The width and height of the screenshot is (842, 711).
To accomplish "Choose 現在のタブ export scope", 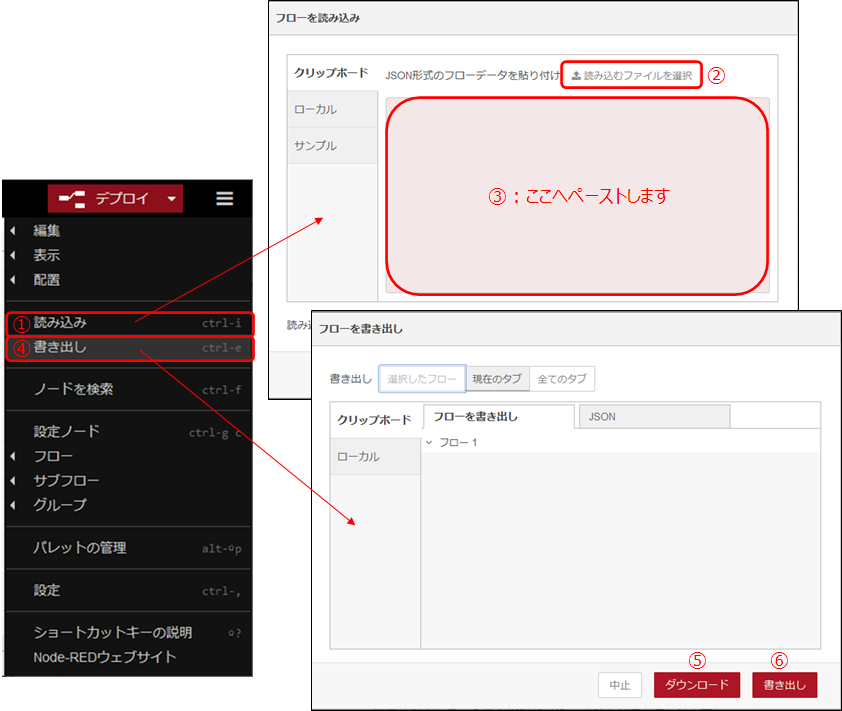I will pyautogui.click(x=497, y=379).
